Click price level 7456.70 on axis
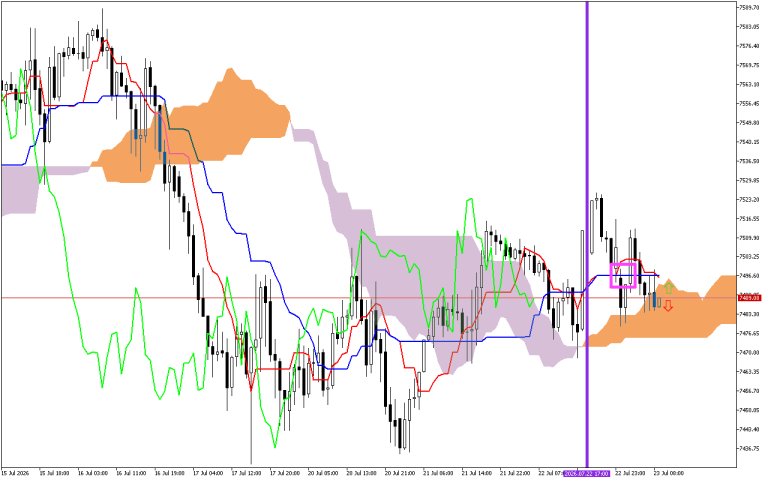 (x=749, y=391)
